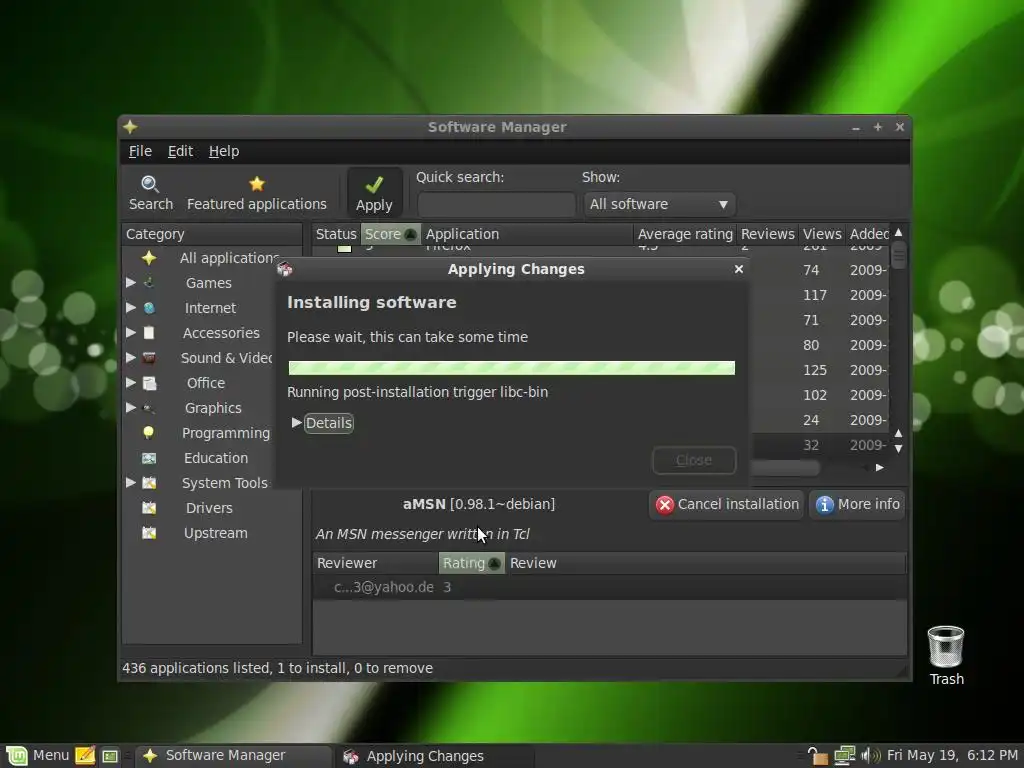Click Cancel installation button

(726, 504)
